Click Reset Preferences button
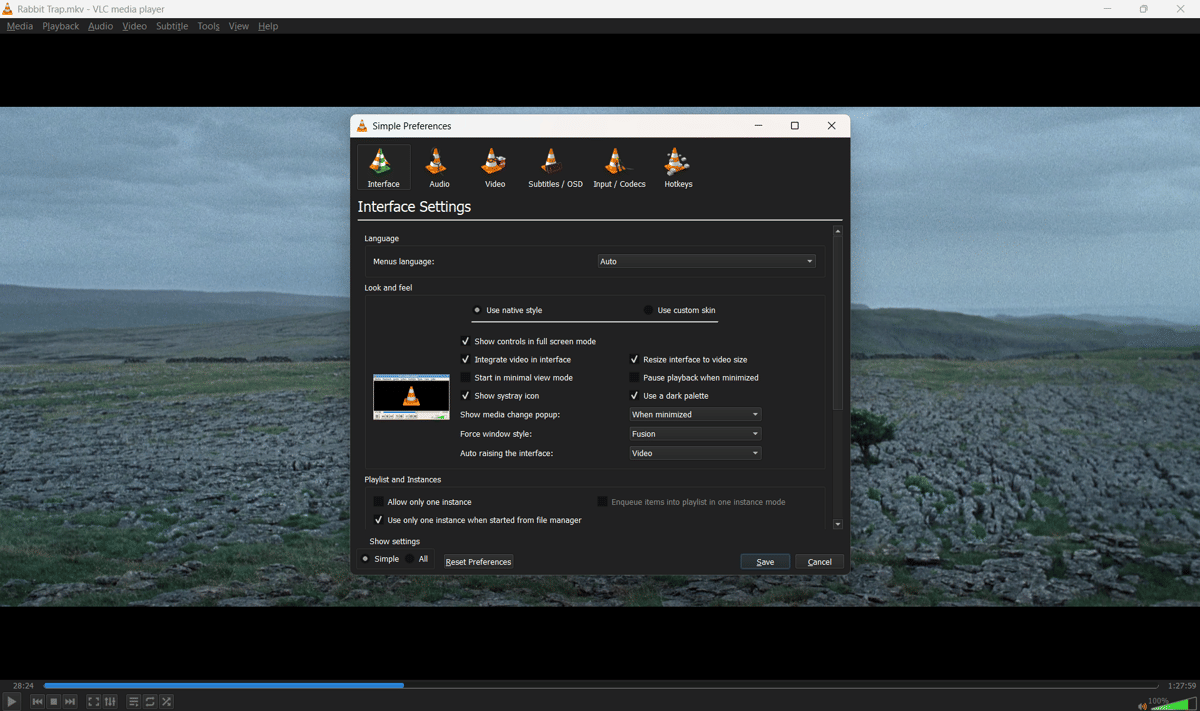This screenshot has width=1200, height=711. pyautogui.click(x=478, y=562)
